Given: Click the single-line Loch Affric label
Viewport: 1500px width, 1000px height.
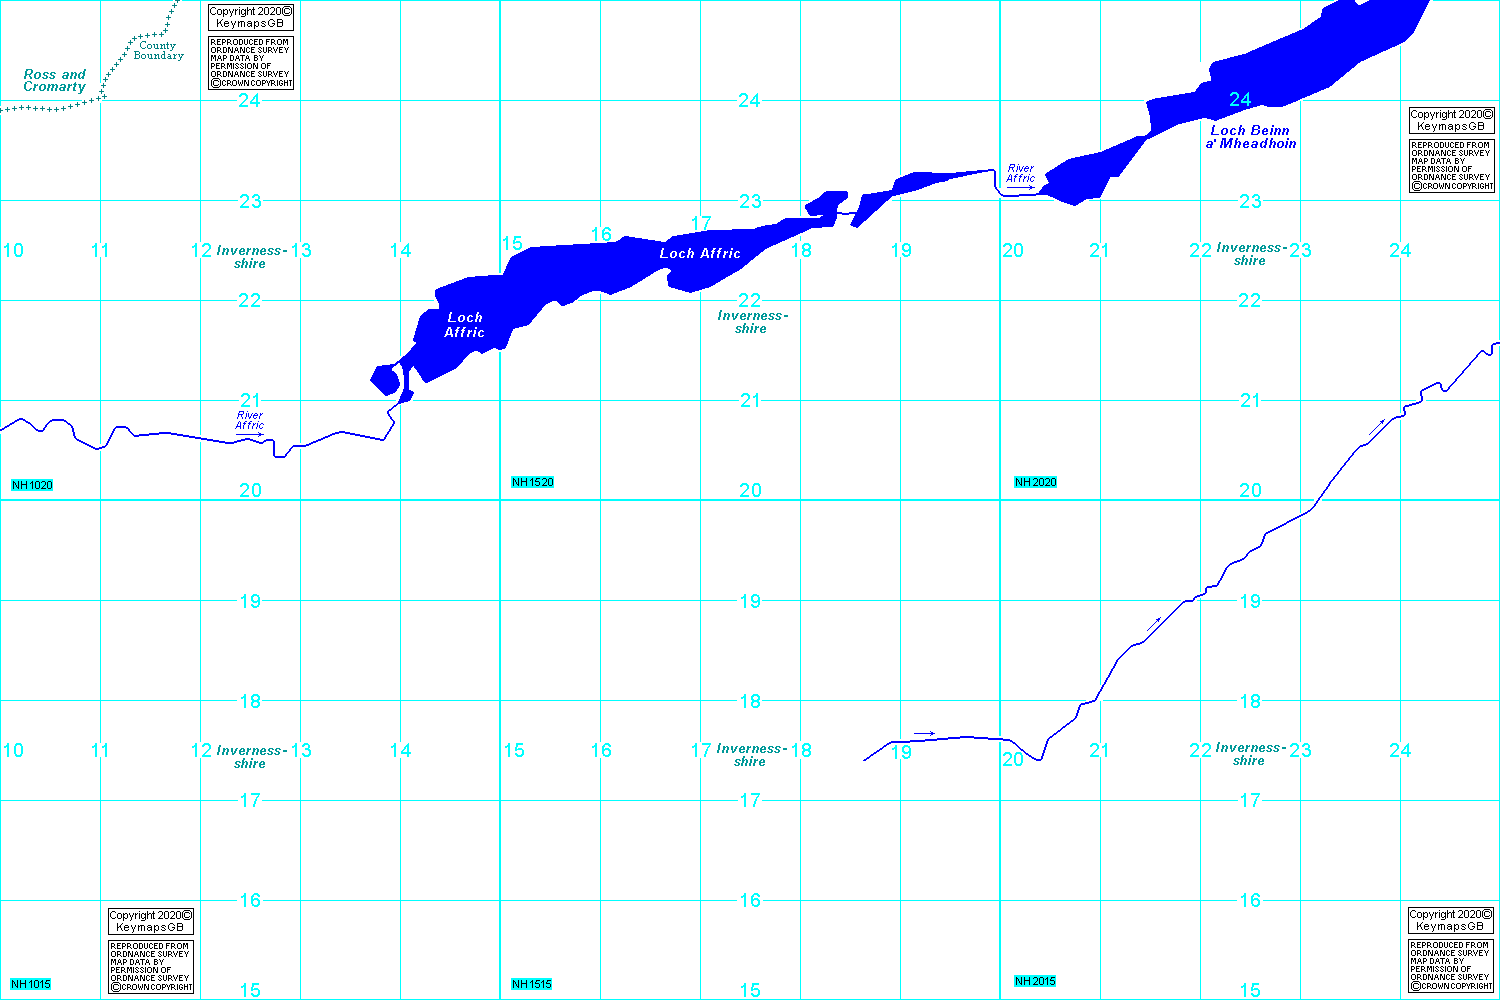Looking at the screenshot, I should click(x=700, y=253).
